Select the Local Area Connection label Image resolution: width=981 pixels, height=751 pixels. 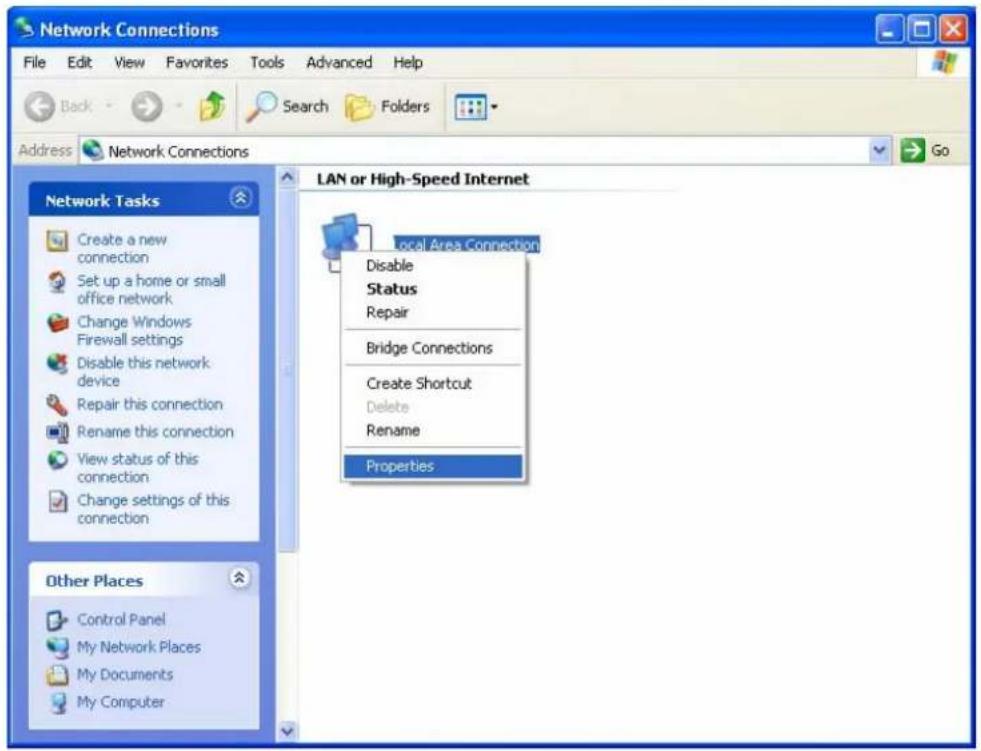(467, 245)
